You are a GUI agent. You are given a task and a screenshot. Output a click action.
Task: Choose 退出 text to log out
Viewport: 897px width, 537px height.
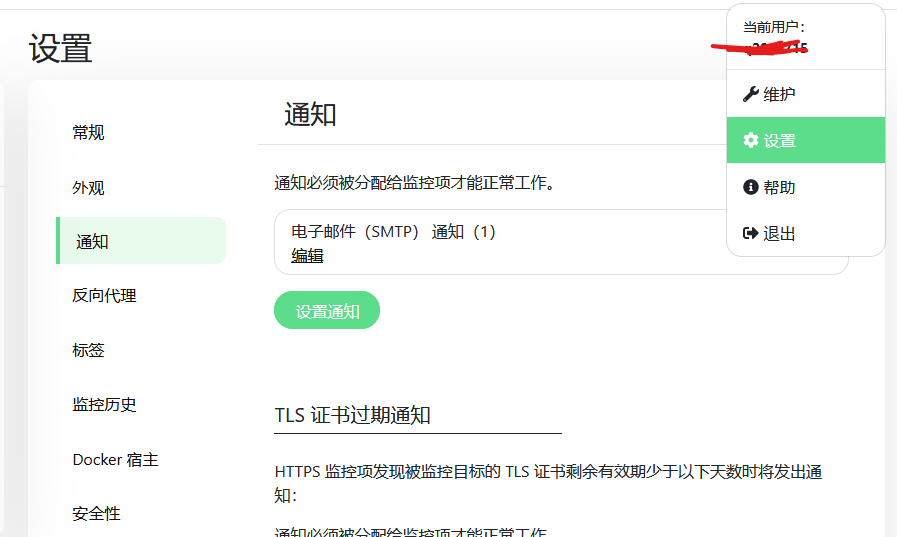(x=780, y=233)
